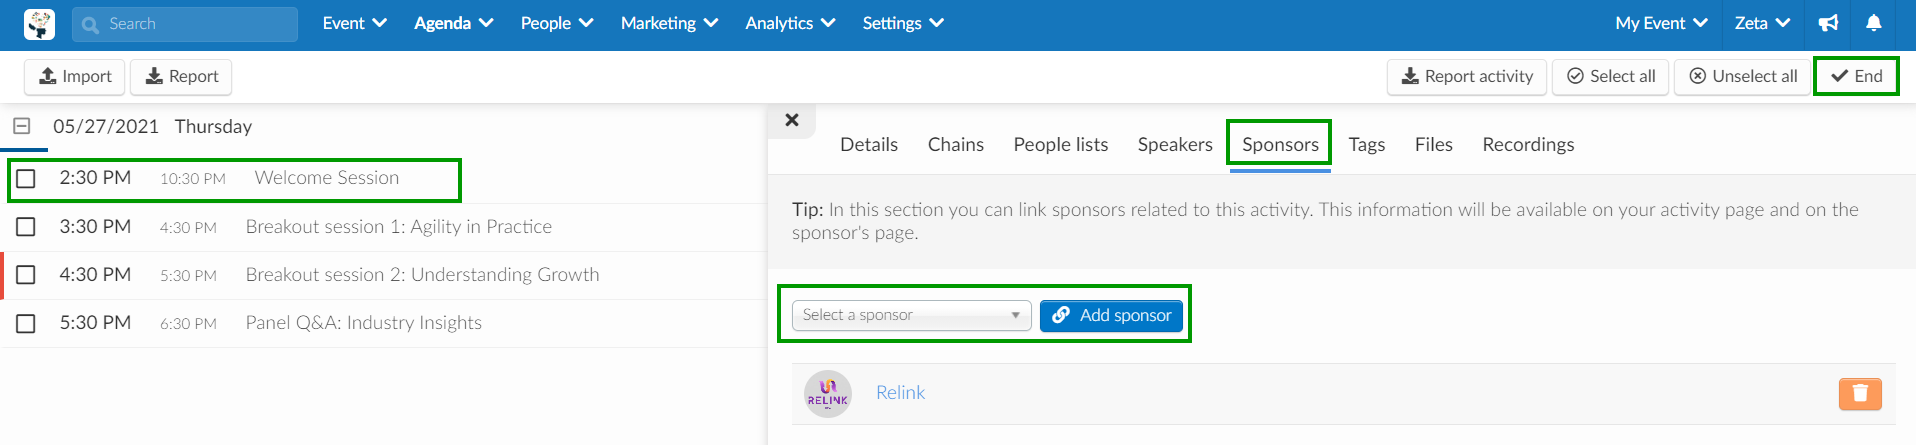Click the Search input field
The width and height of the screenshot is (1916, 445).
185,24
